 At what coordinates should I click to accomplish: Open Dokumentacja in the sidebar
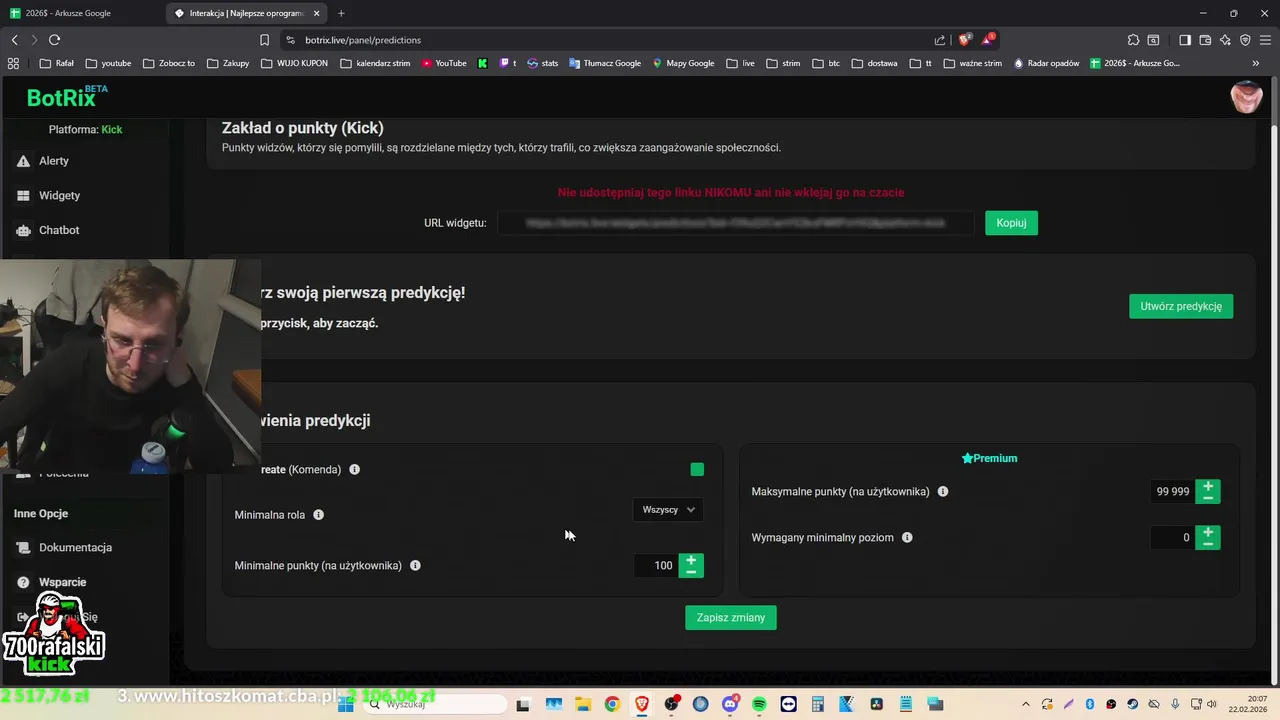tap(75, 548)
